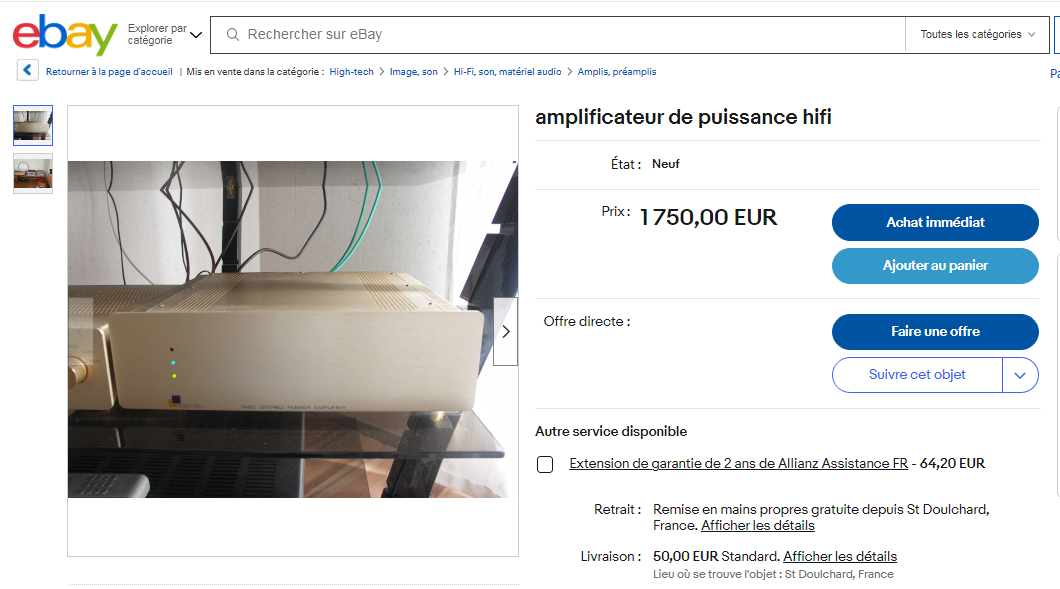This screenshot has width=1060, height=589.
Task: Click 'Faire une offre' button
Action: pos(935,331)
